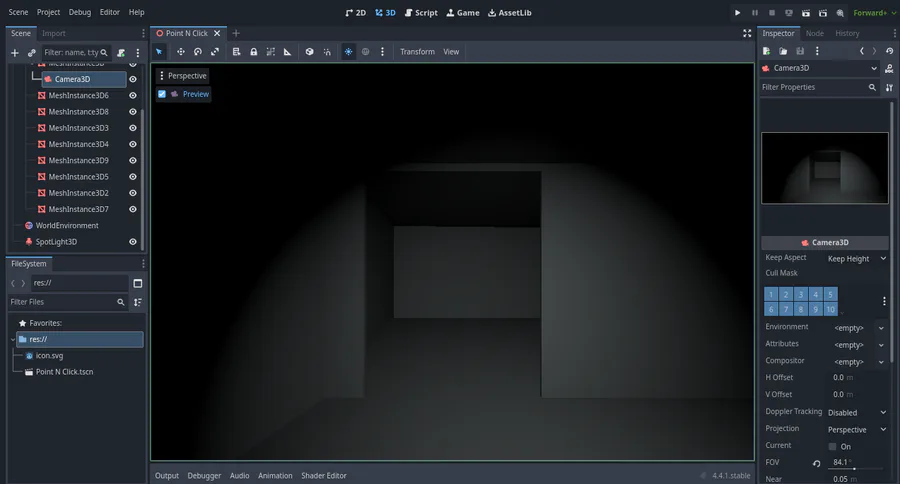Open the Project menu
The width and height of the screenshot is (900, 484).
click(x=48, y=12)
